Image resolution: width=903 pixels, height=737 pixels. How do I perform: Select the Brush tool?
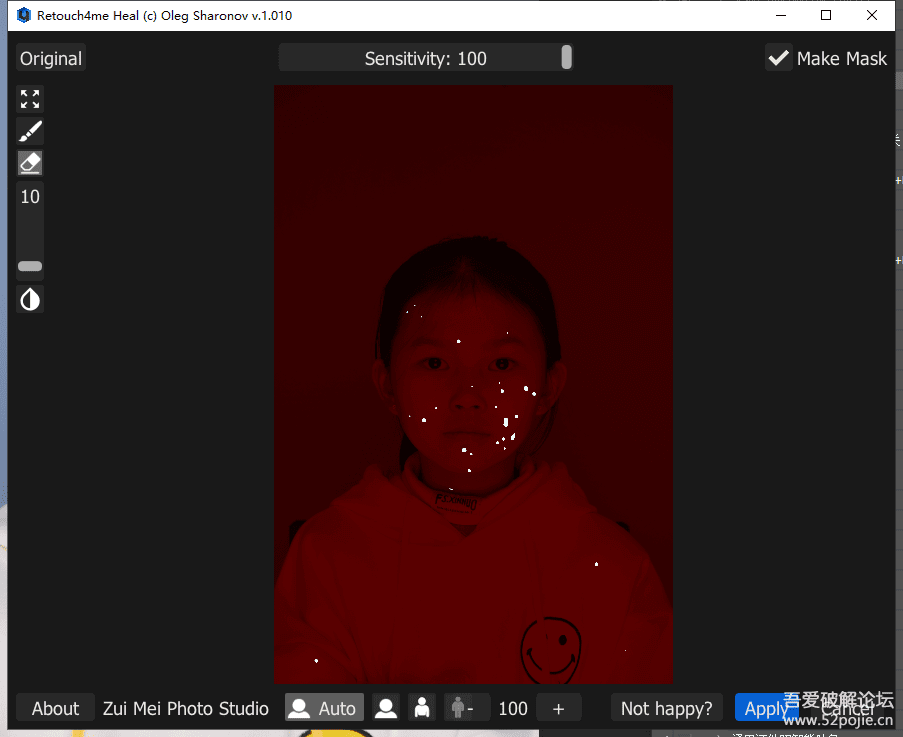(30, 131)
